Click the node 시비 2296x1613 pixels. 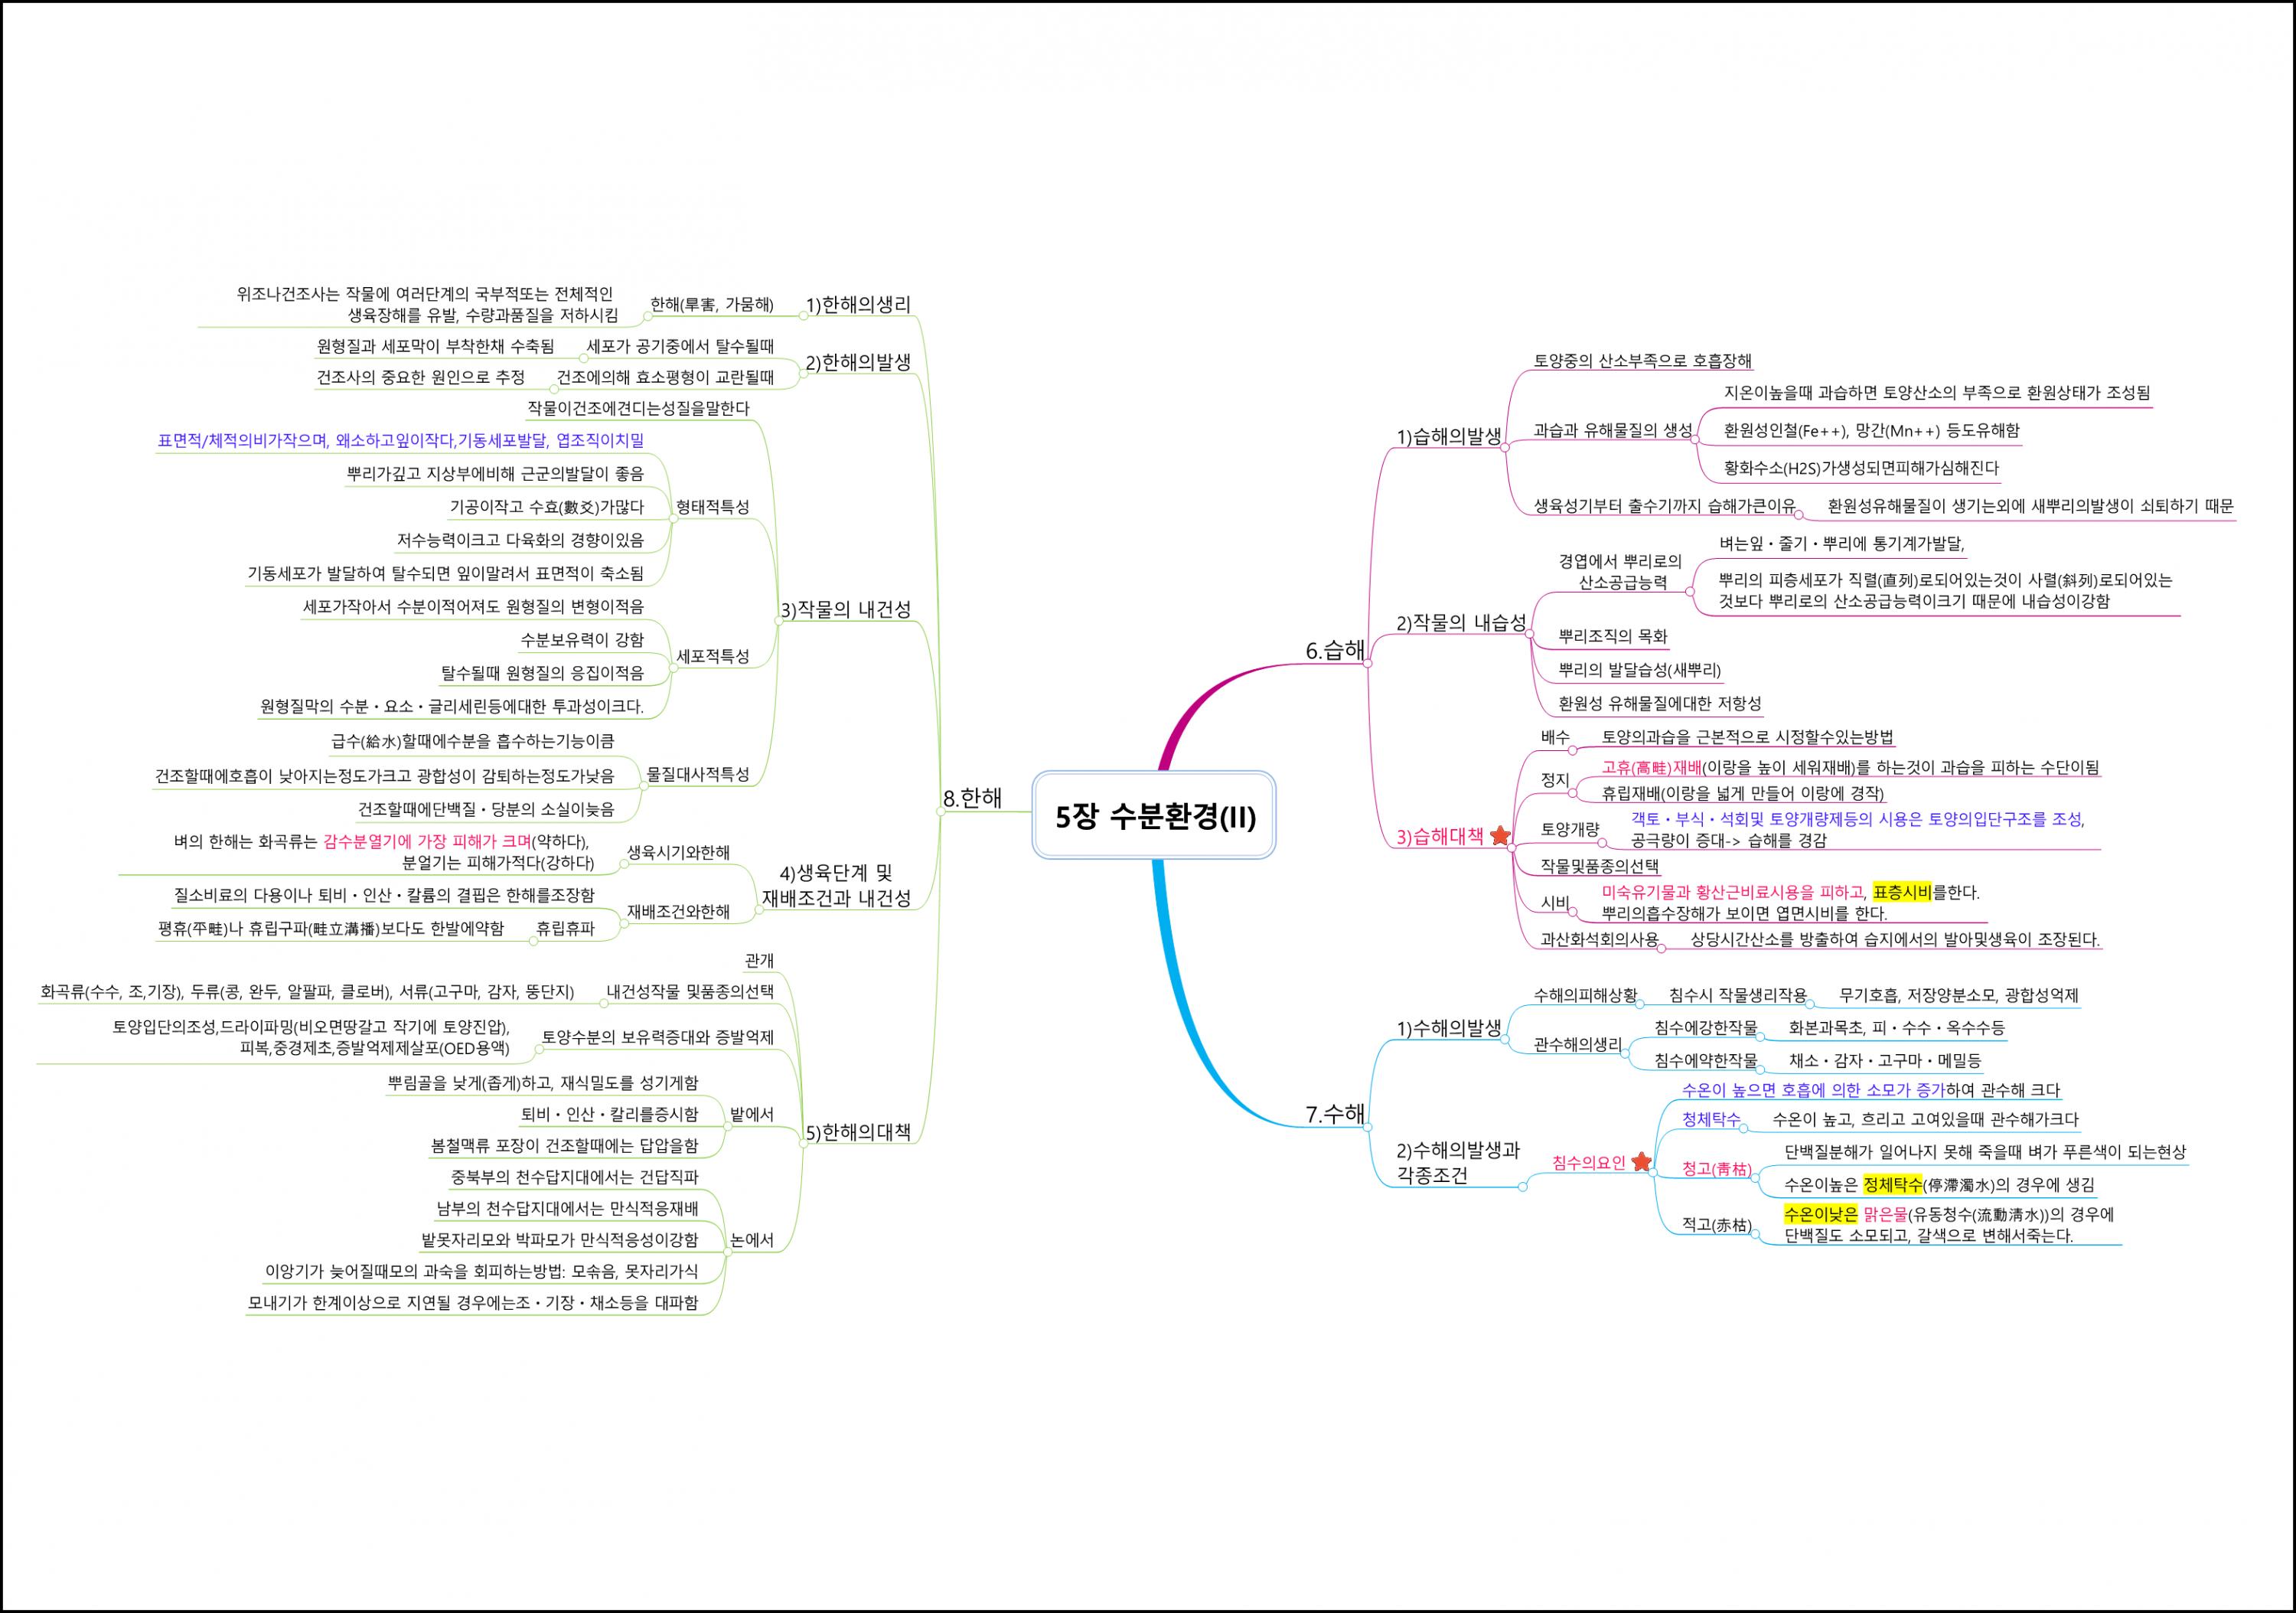coord(1555,902)
